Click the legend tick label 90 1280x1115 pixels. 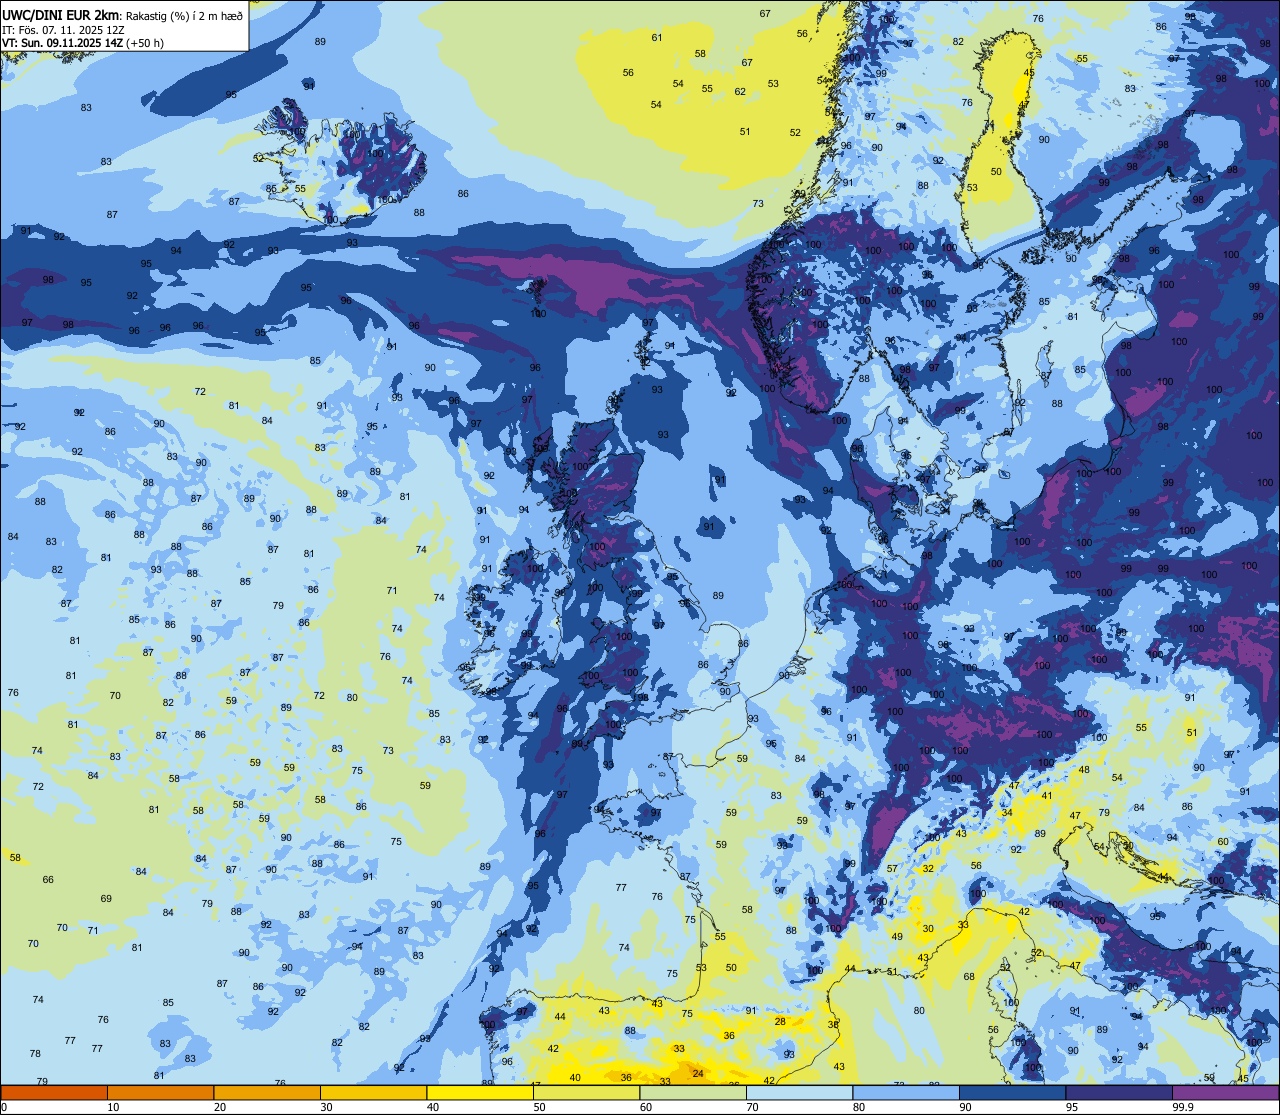(965, 1107)
